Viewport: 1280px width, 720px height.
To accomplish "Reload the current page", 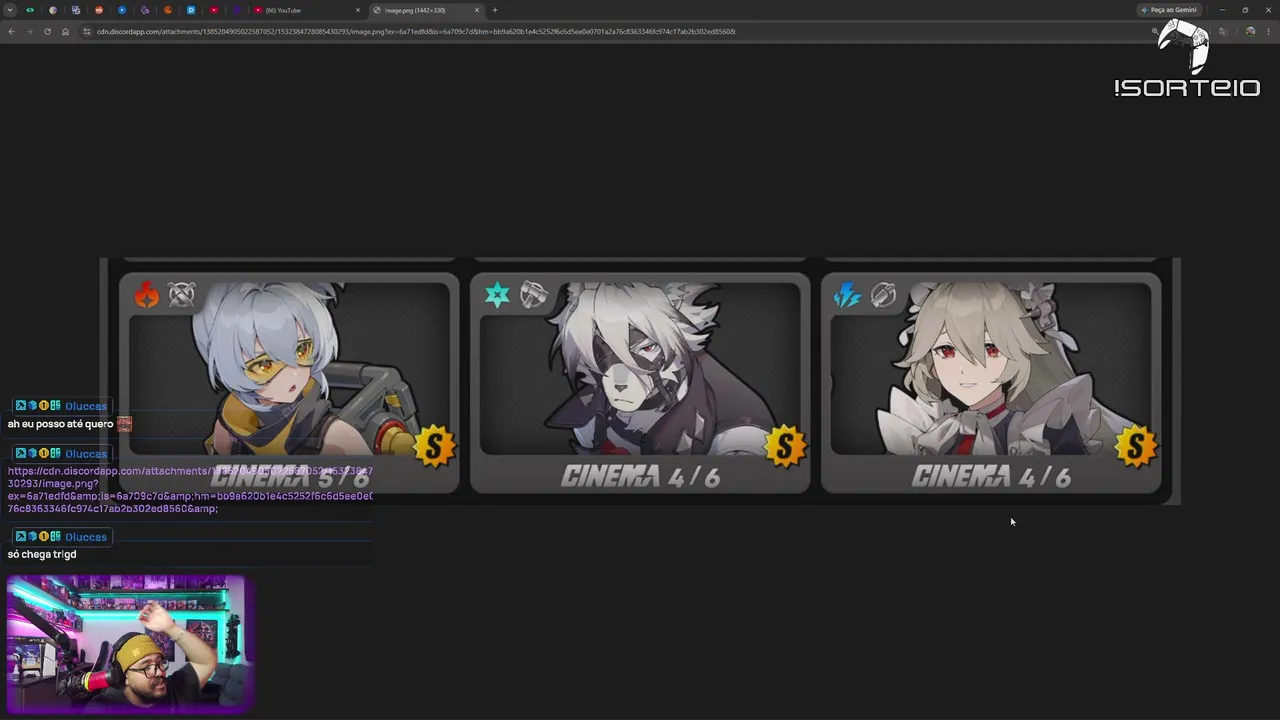I will click(x=47, y=31).
